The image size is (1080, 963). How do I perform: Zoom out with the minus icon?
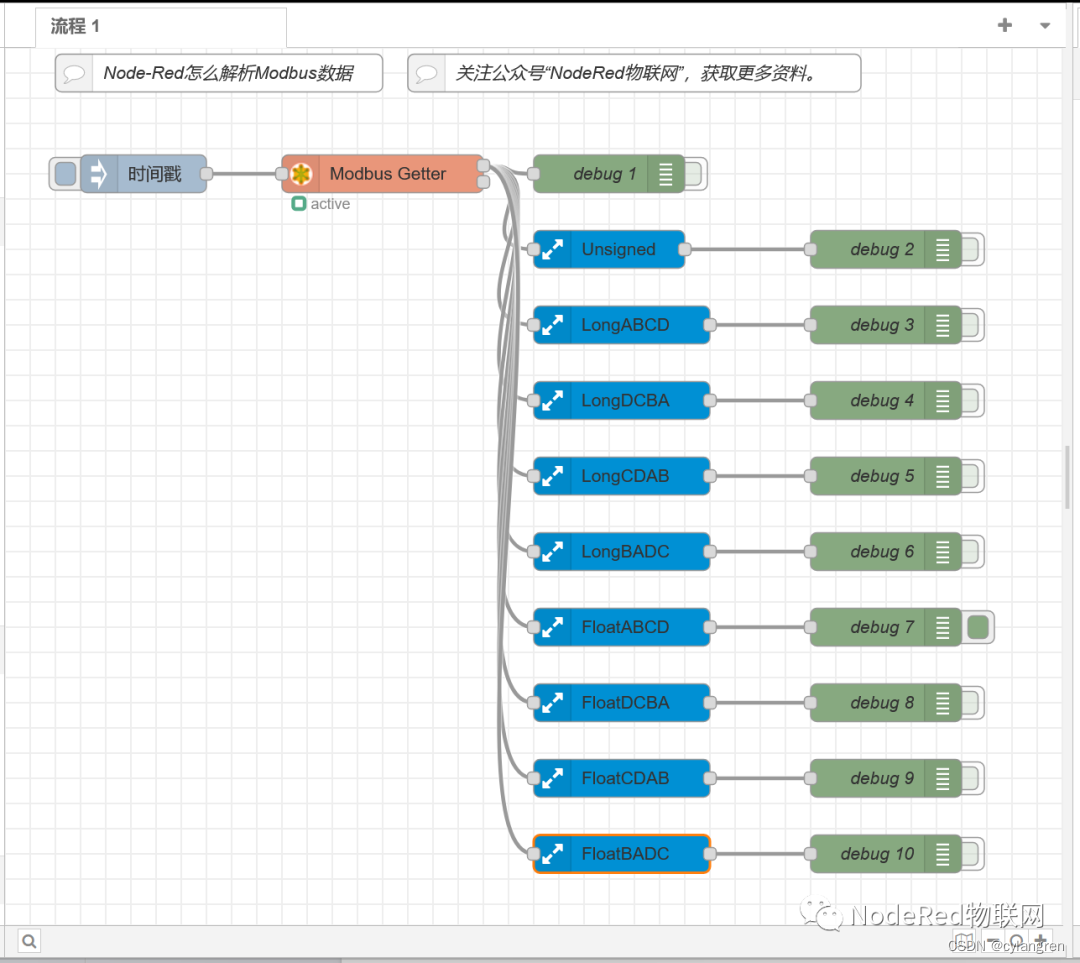tap(992, 940)
